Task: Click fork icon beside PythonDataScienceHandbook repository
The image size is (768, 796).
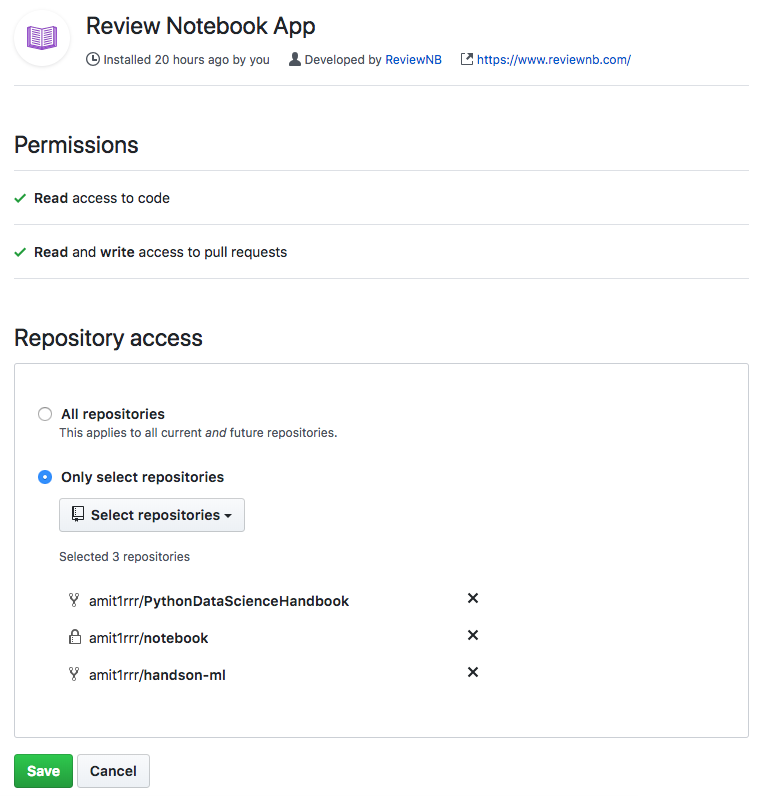Action: pyautogui.click(x=74, y=601)
